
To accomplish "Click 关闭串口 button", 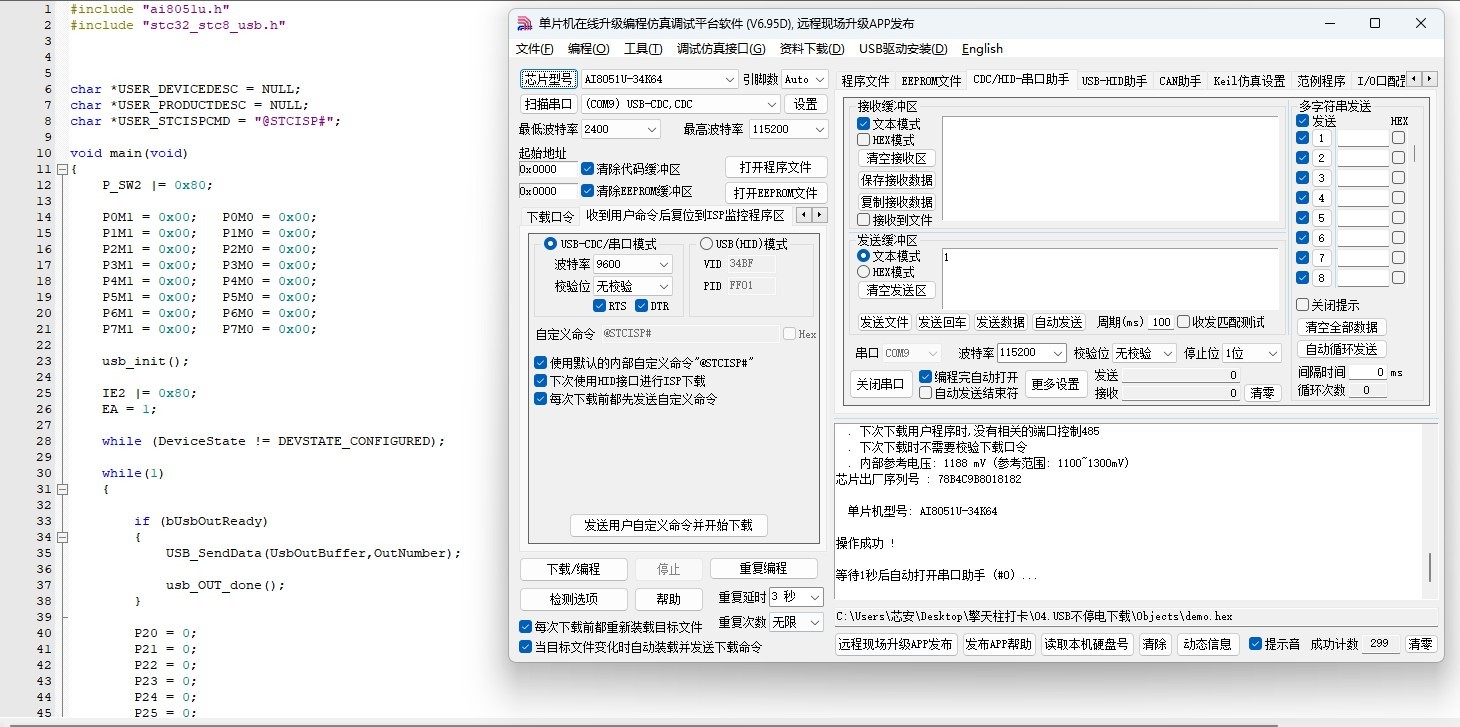I will 880,384.
